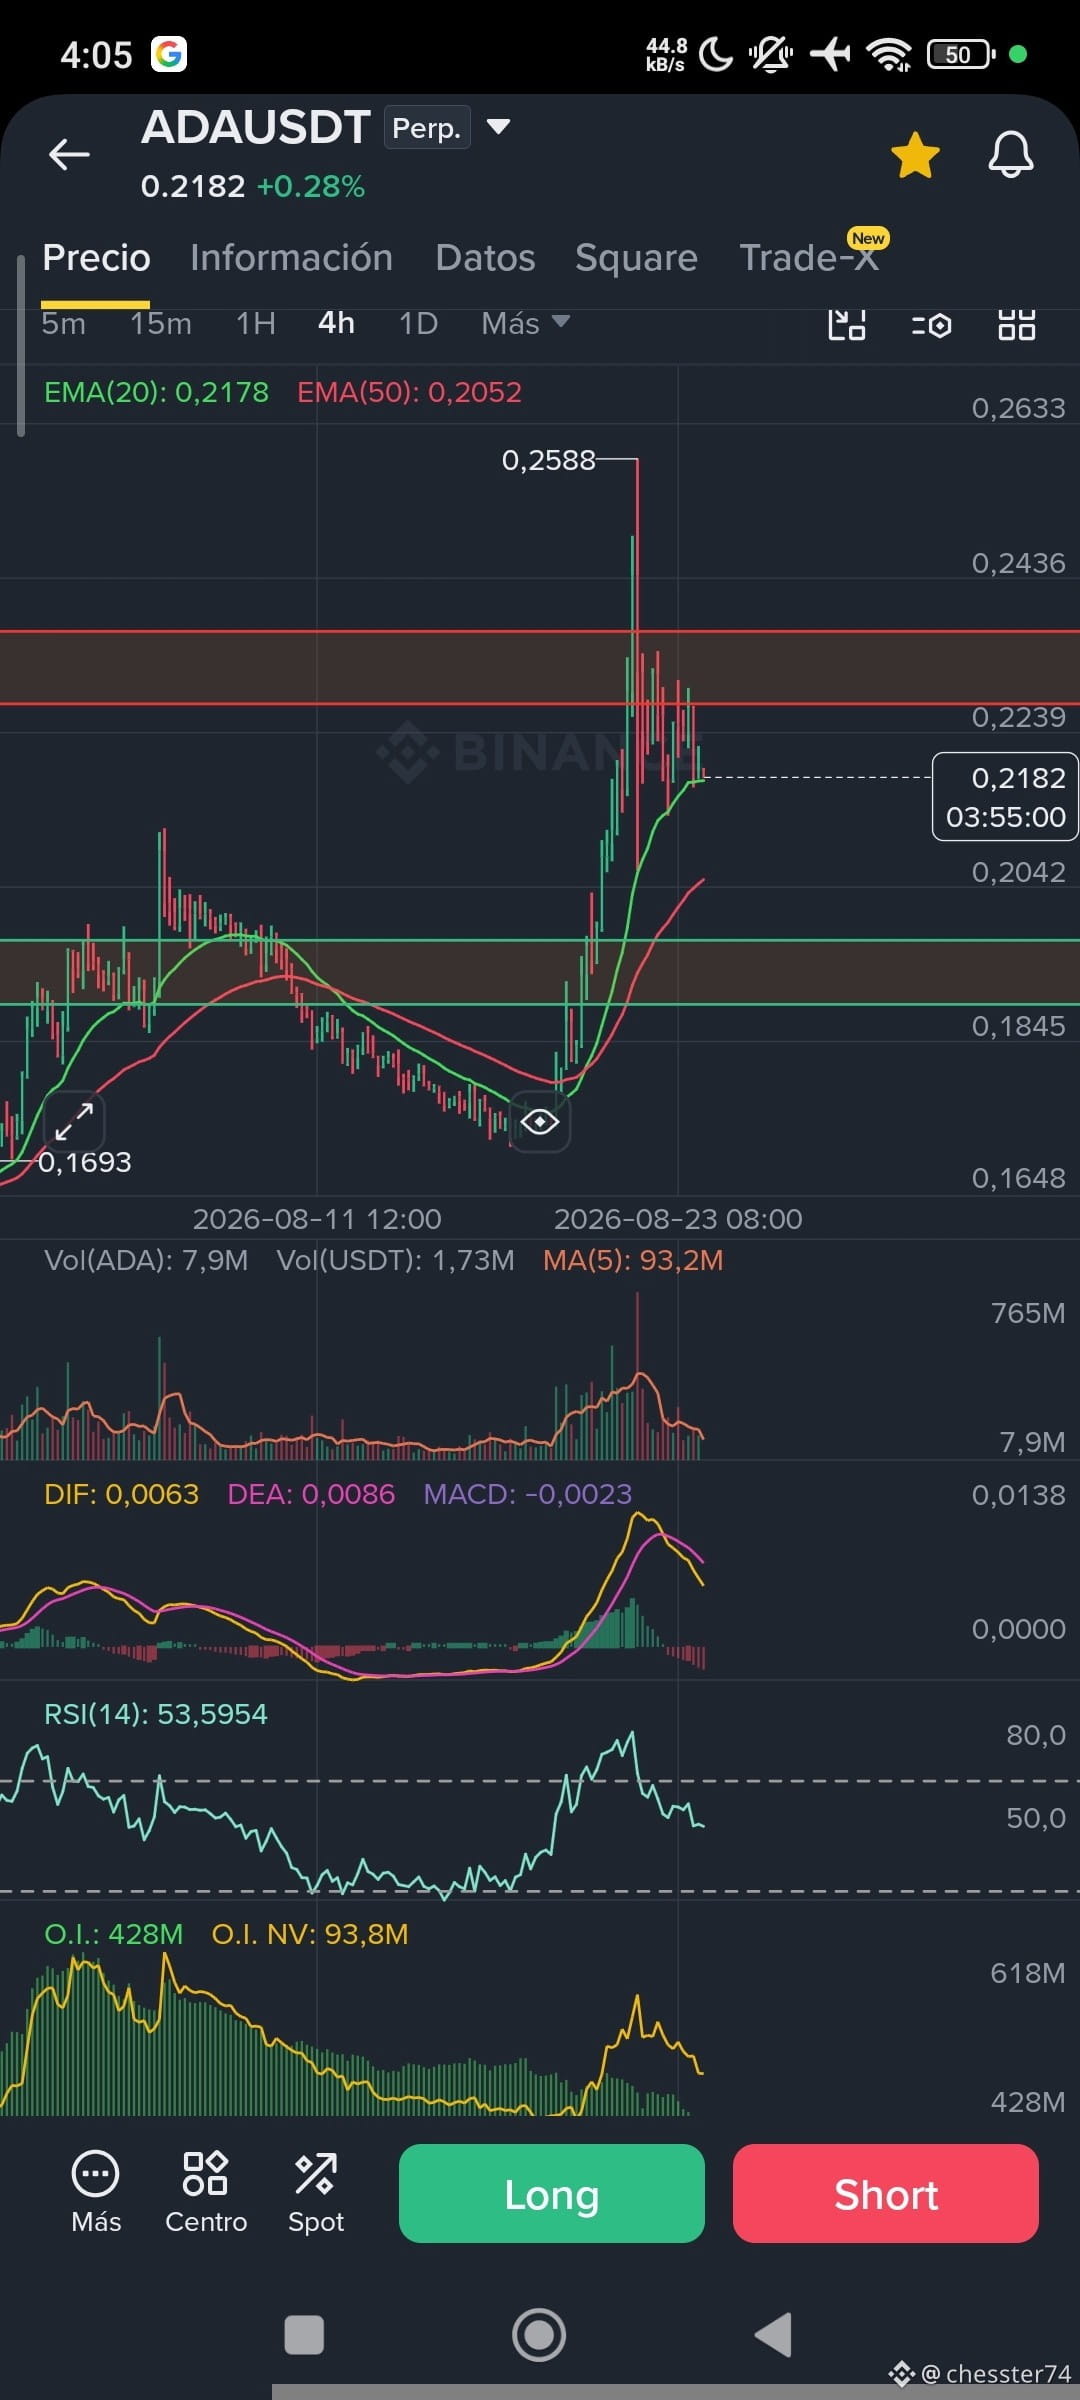This screenshot has height=2400, width=1080.
Task: Open the Centro icon
Action: pyautogui.click(x=206, y=2193)
